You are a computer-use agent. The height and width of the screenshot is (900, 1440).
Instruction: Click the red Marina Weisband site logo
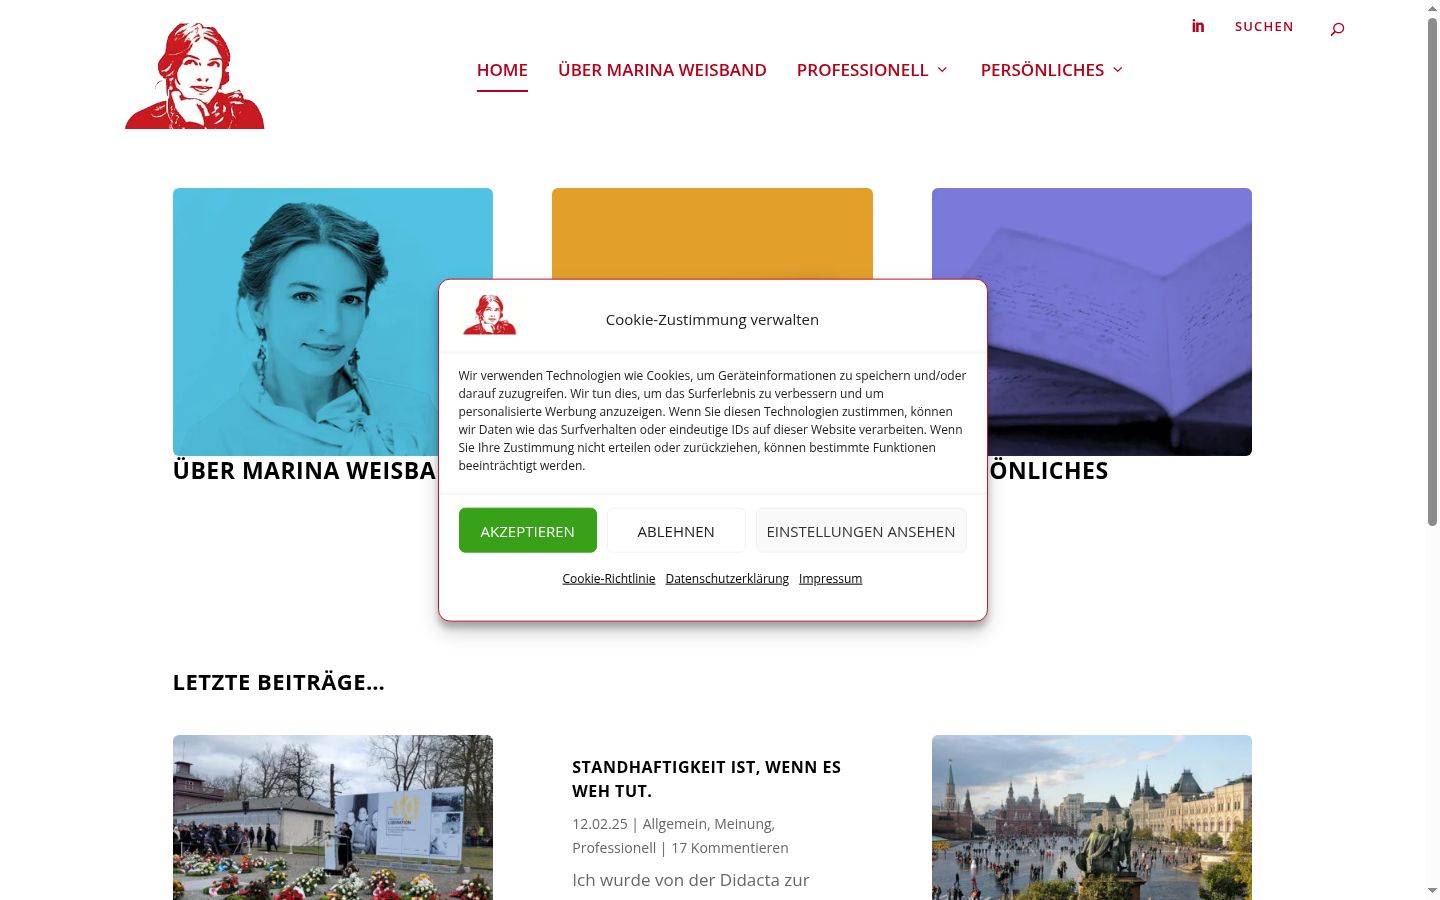(195, 76)
